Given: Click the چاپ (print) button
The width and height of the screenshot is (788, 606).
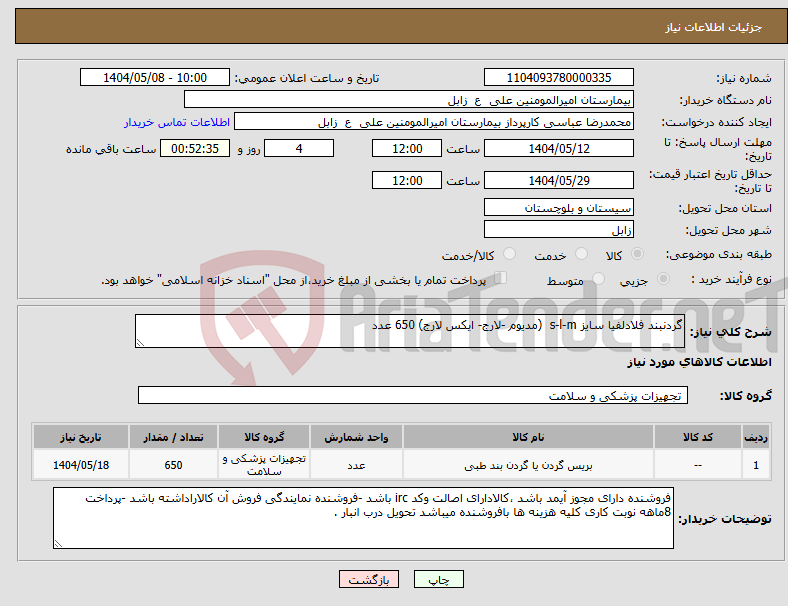Looking at the screenshot, I should (x=438, y=579).
